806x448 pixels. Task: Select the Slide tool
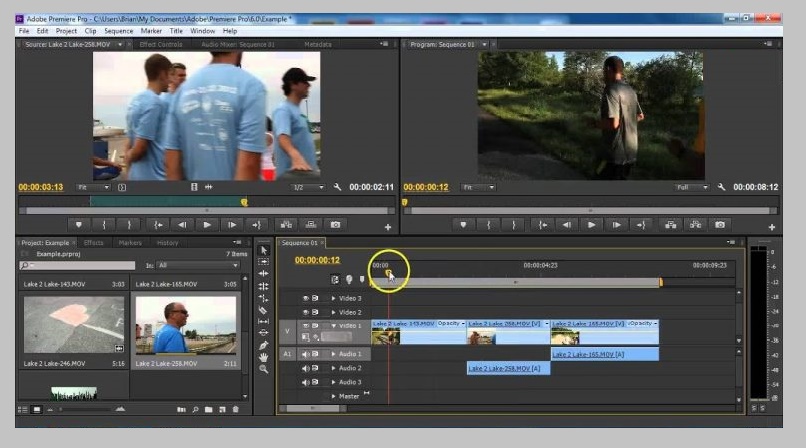point(263,332)
